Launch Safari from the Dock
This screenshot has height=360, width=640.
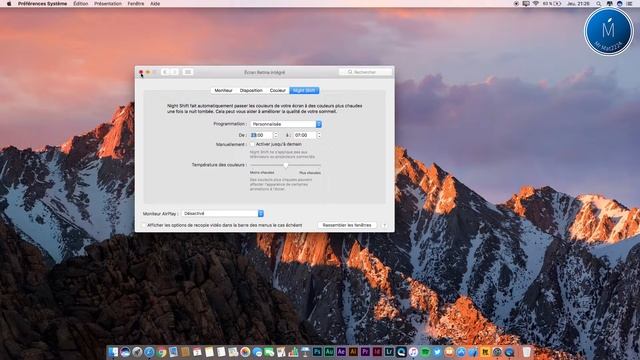[149, 352]
